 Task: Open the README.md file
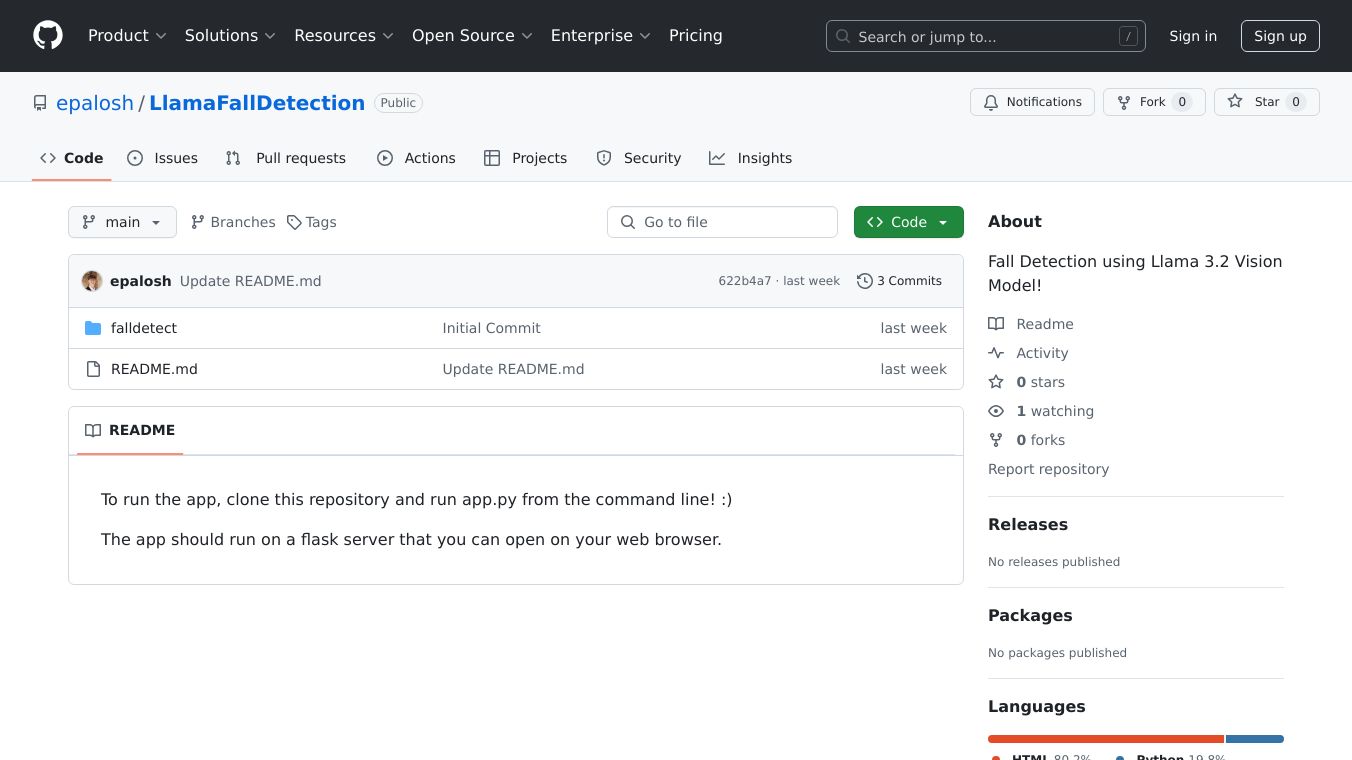pos(154,369)
